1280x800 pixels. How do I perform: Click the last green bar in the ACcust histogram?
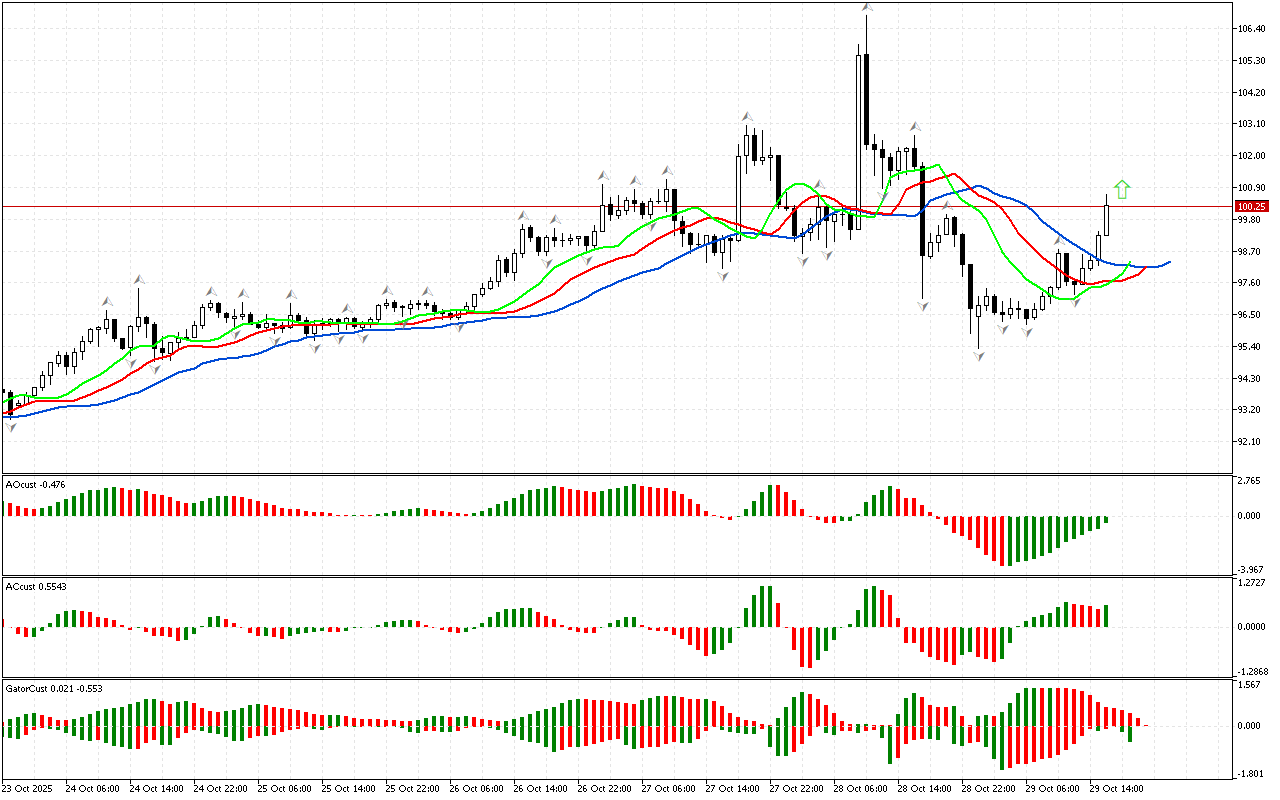point(1107,616)
